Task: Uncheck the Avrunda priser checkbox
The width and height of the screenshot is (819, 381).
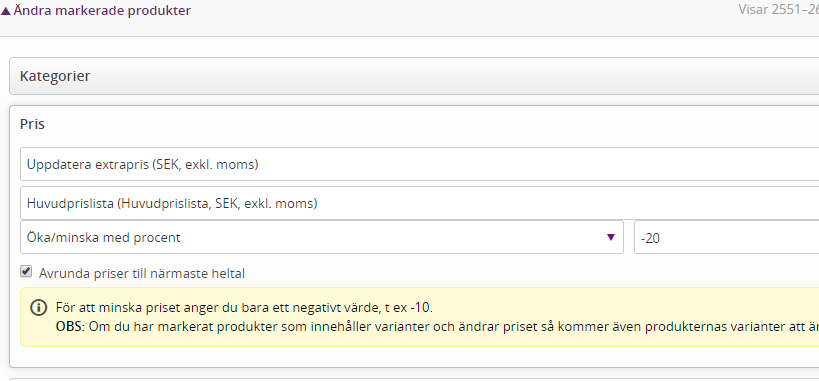Action: [x=26, y=272]
